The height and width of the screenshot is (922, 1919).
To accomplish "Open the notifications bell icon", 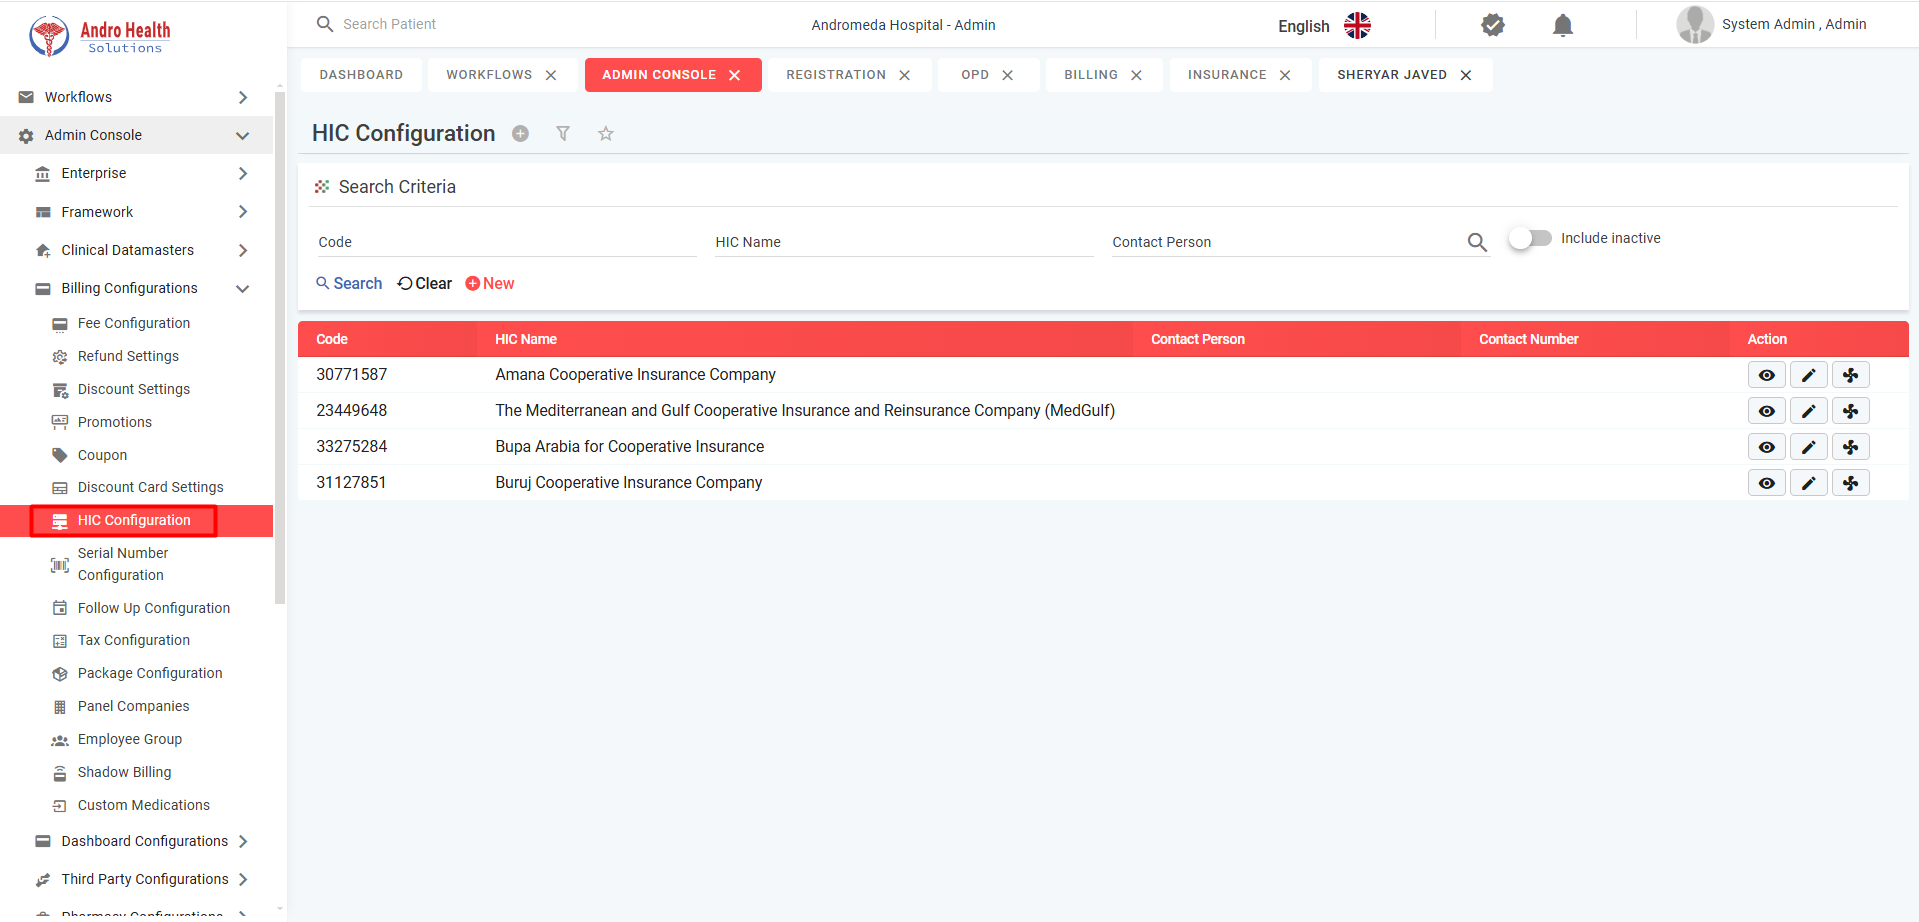I will 1562,25.
